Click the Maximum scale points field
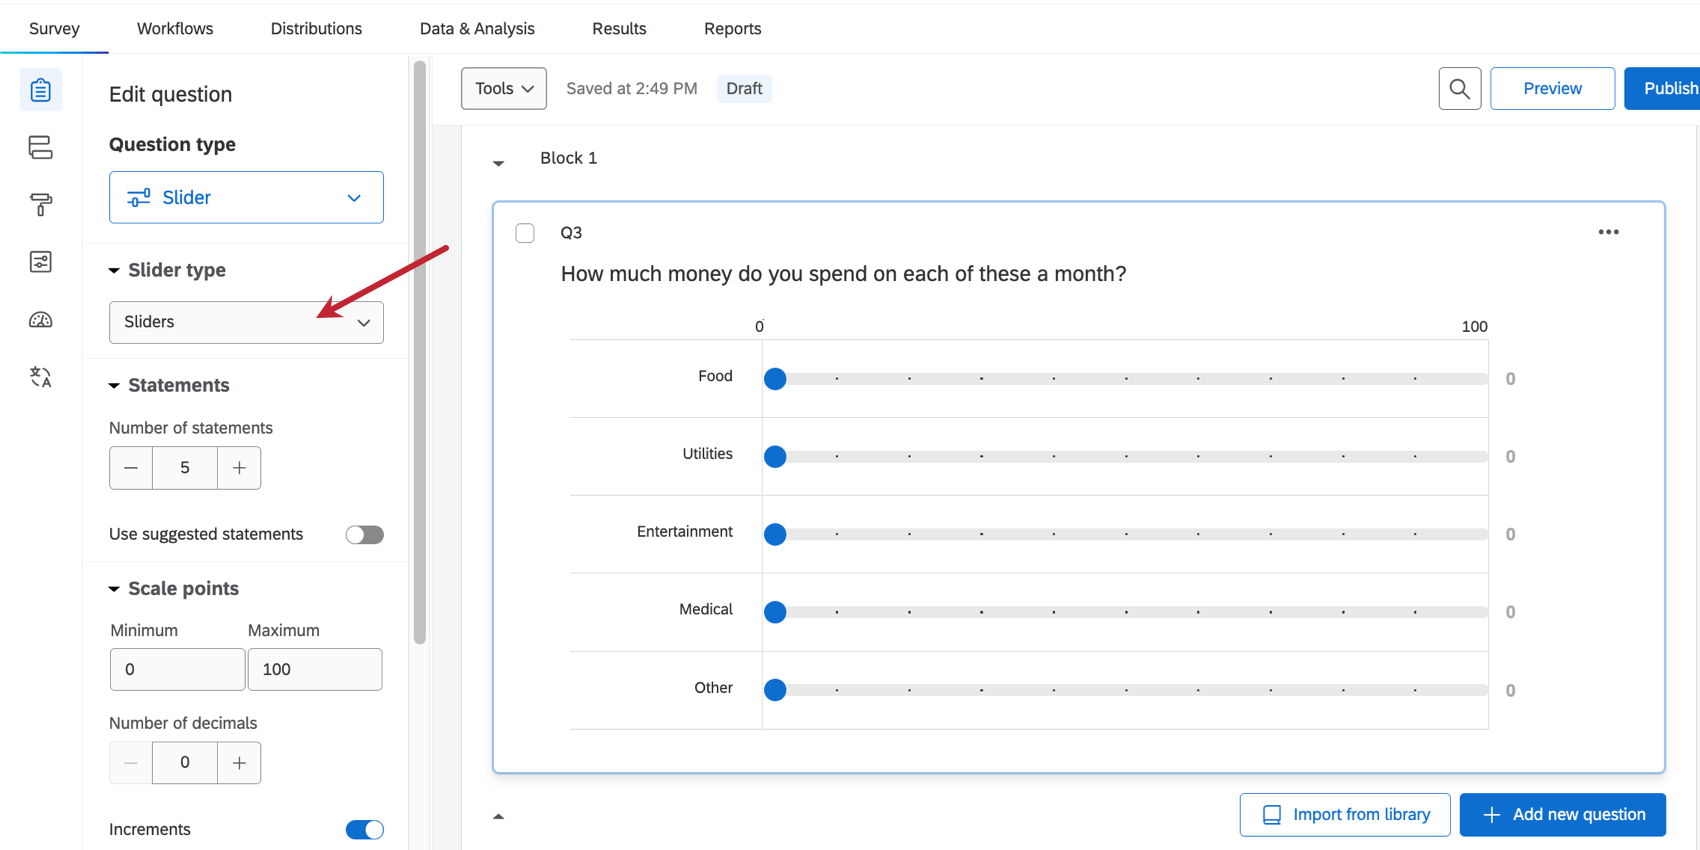This screenshot has height=850, width=1700. 315,670
